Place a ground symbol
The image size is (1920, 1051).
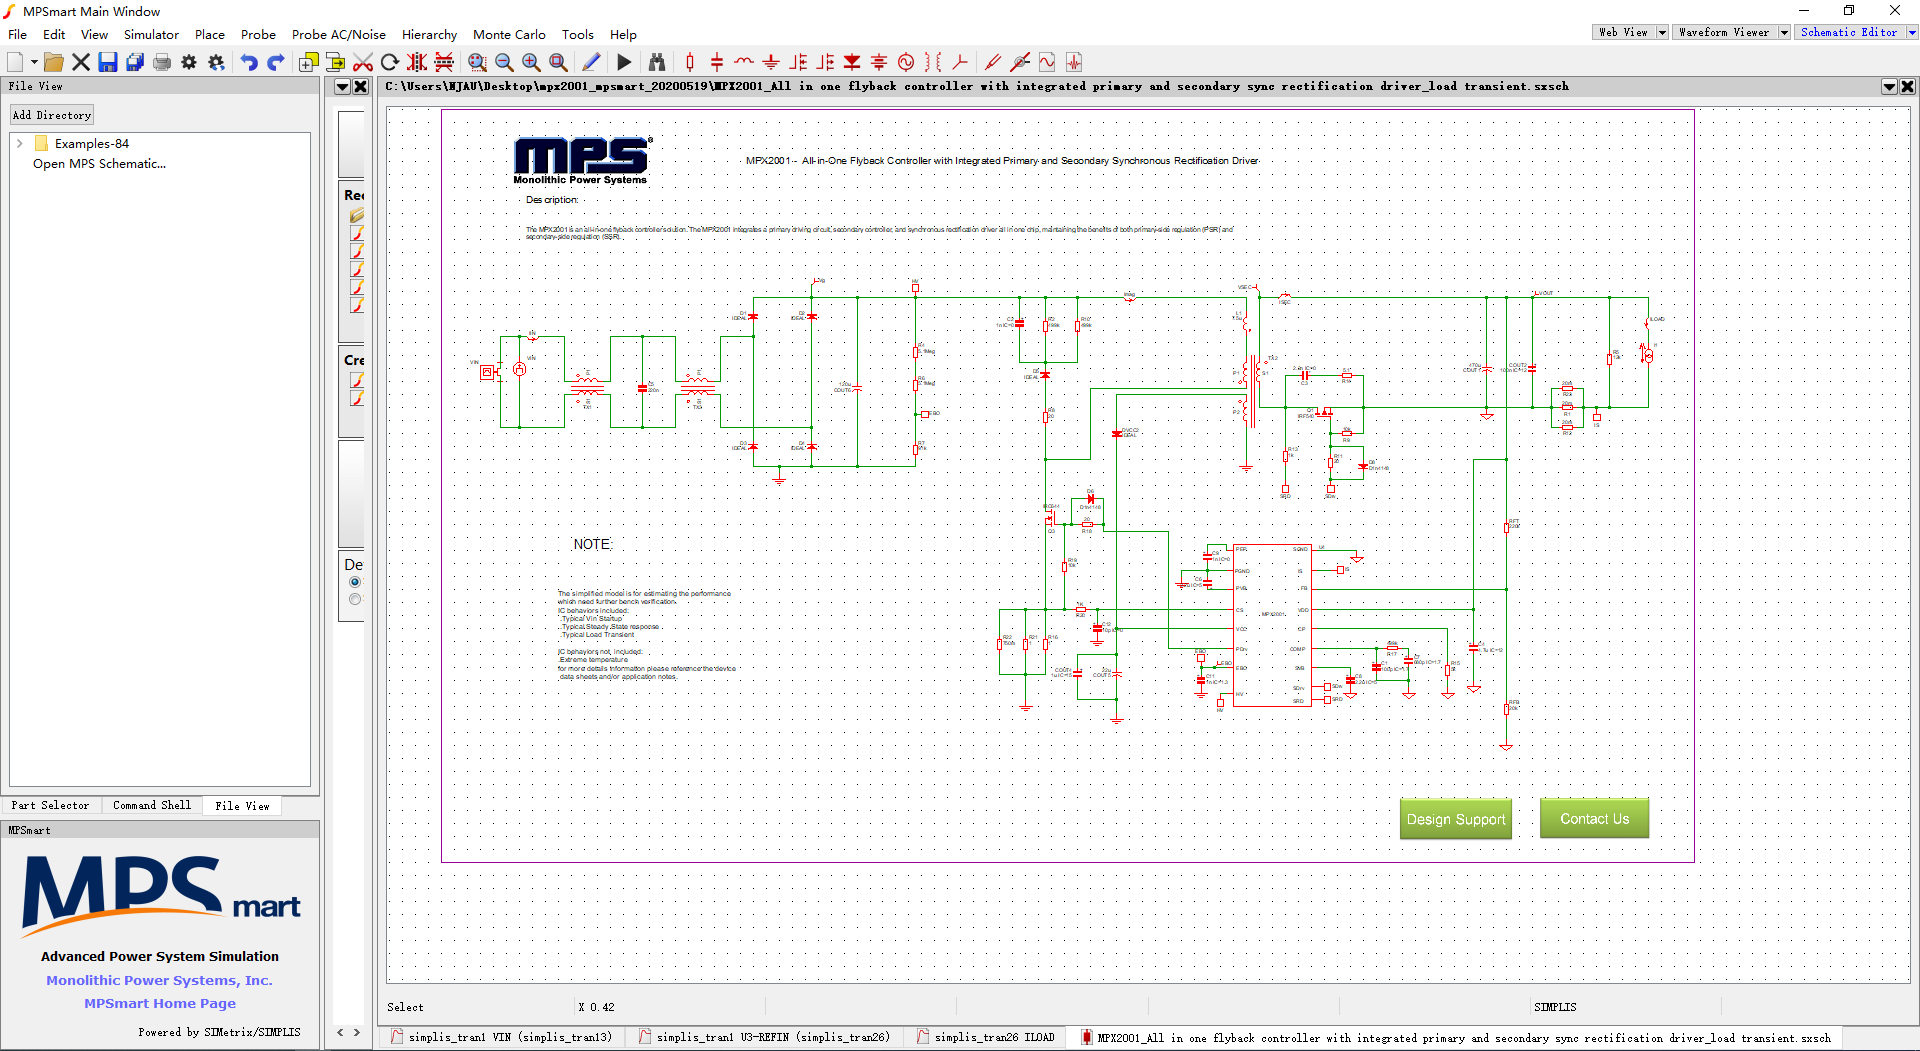pos(771,62)
